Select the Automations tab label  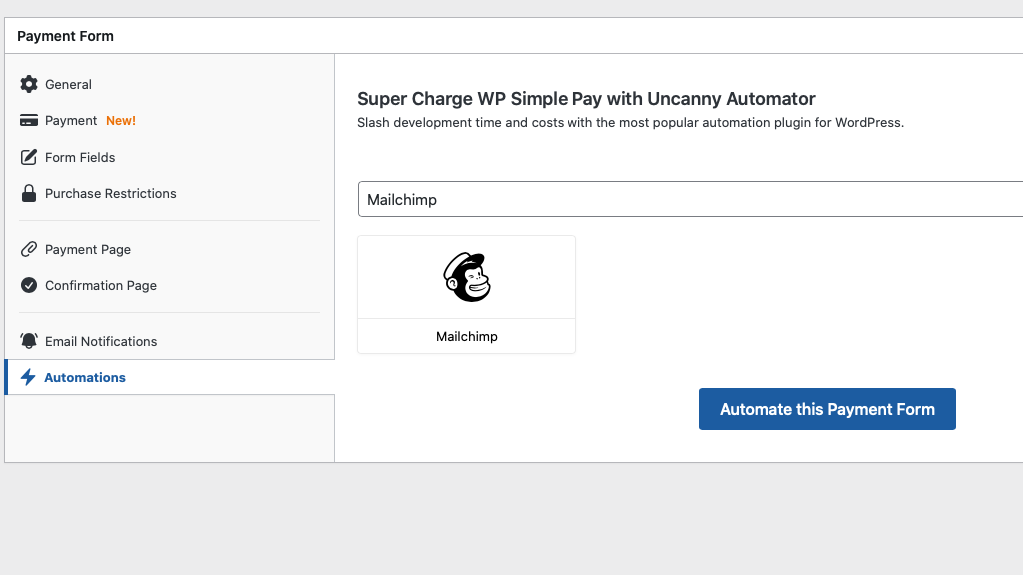85,378
